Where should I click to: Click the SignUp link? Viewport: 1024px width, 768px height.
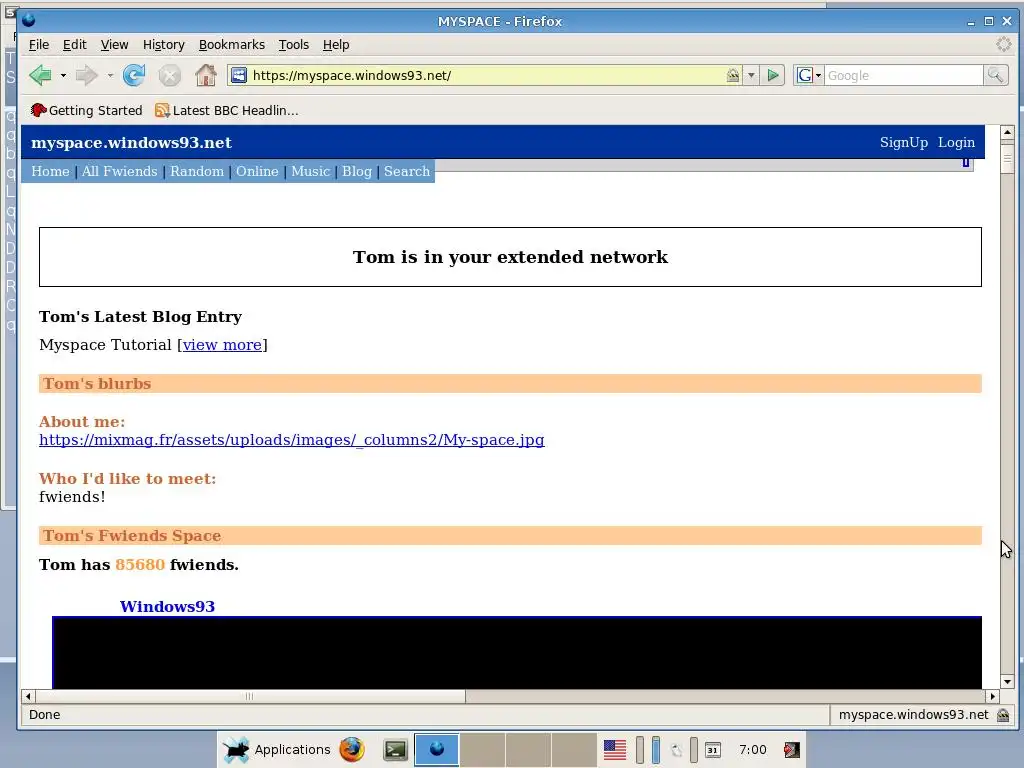pos(903,142)
